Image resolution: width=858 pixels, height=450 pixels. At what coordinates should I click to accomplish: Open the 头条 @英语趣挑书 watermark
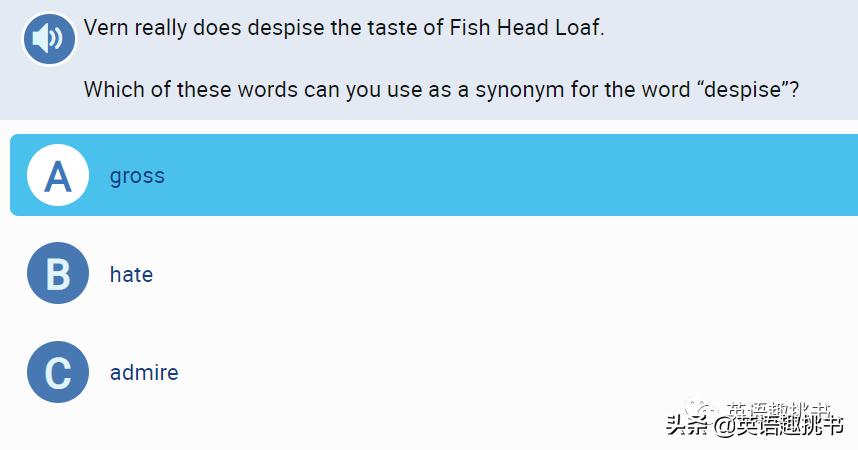pos(756,425)
